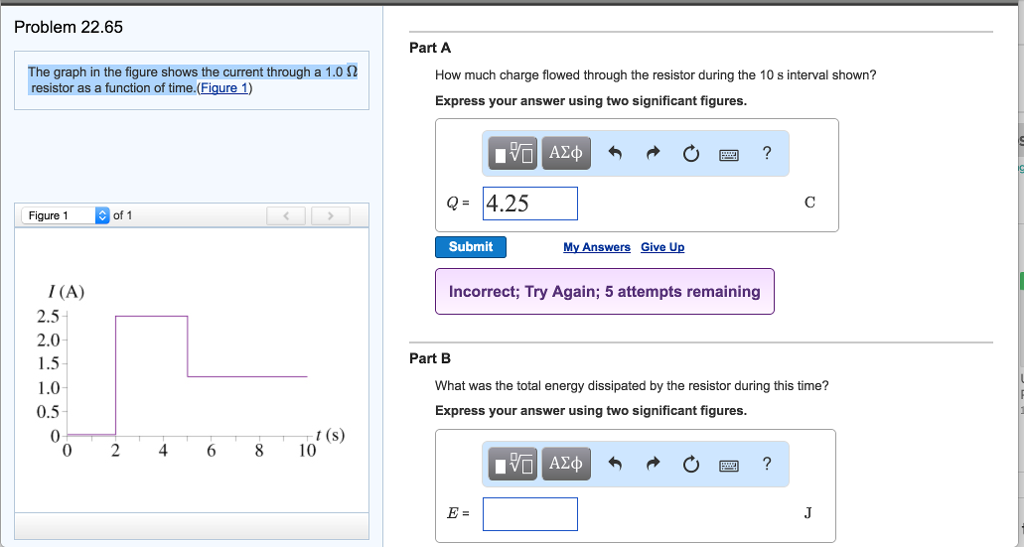
Task: Click the I (A) axis label on graph
Action: [66, 292]
